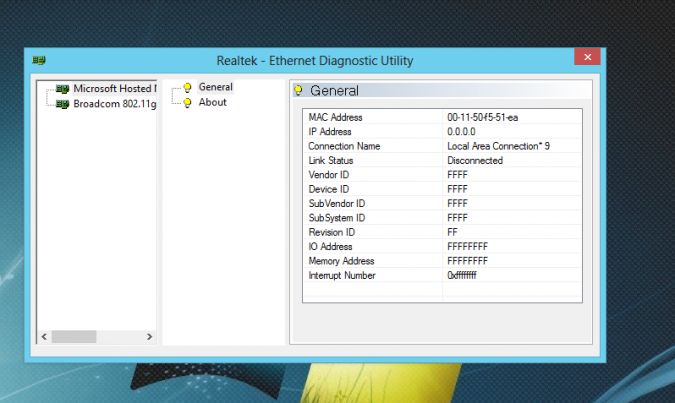The image size is (675, 403).
Task: Click the 'IP Address' label
Action: point(330,132)
